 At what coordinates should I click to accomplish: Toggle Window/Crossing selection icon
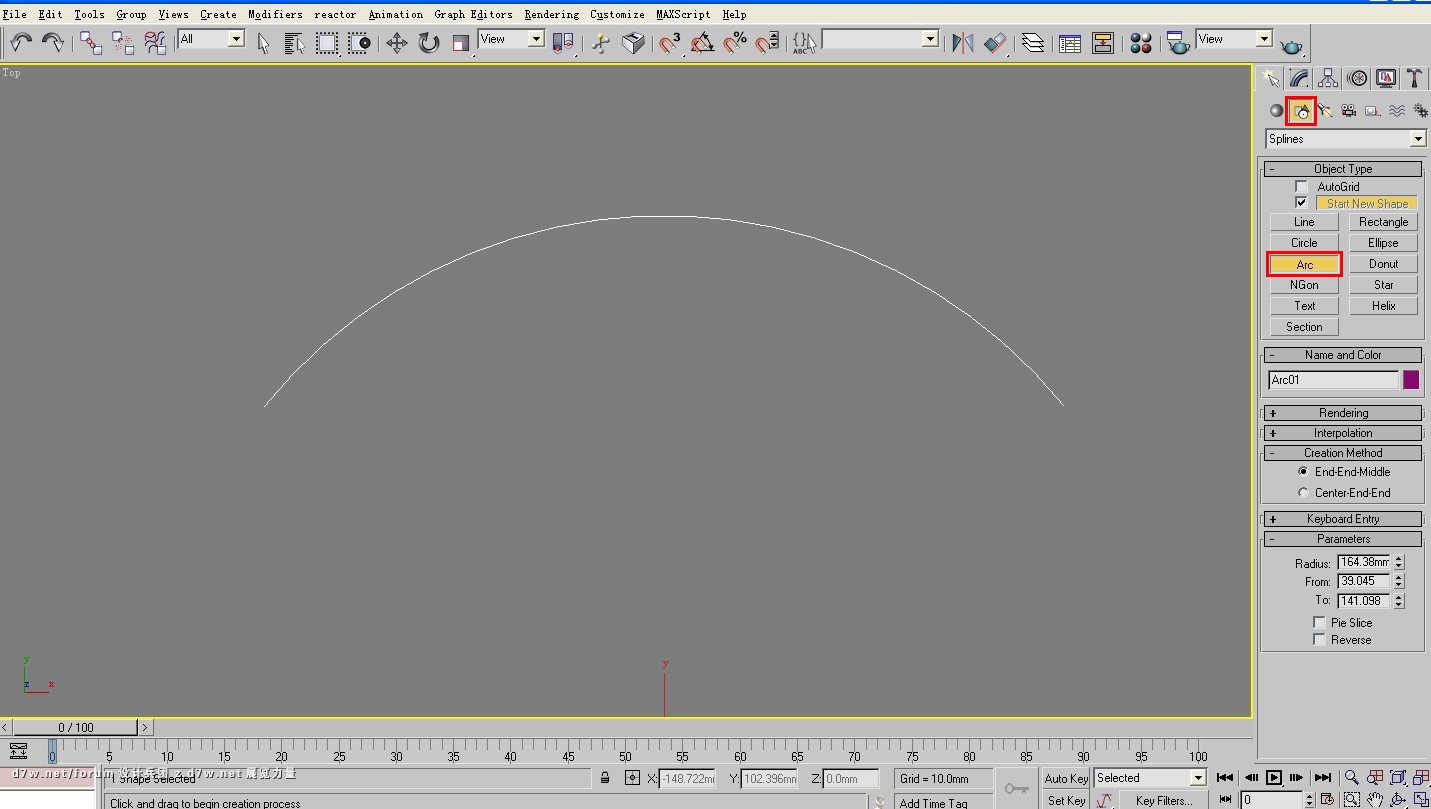tap(359, 42)
